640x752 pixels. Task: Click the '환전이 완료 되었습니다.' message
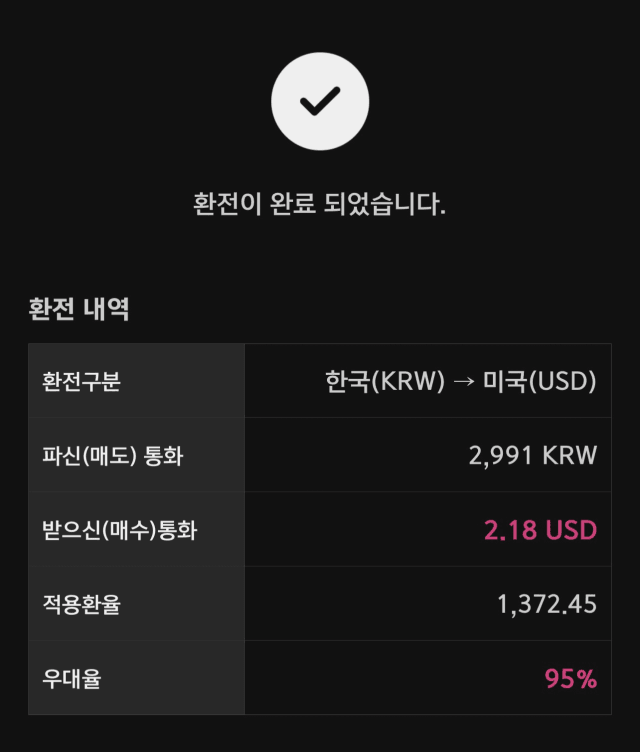click(320, 204)
